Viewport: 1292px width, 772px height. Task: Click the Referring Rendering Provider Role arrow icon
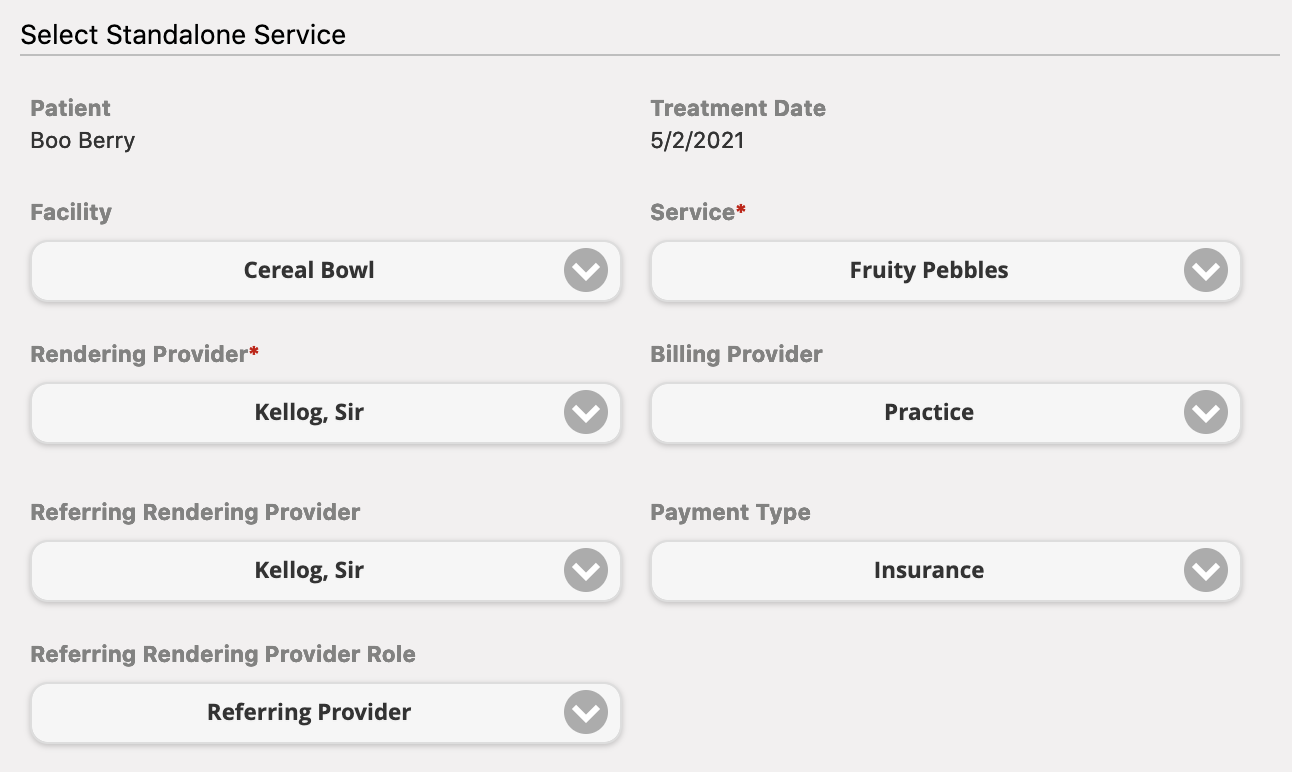coord(585,713)
